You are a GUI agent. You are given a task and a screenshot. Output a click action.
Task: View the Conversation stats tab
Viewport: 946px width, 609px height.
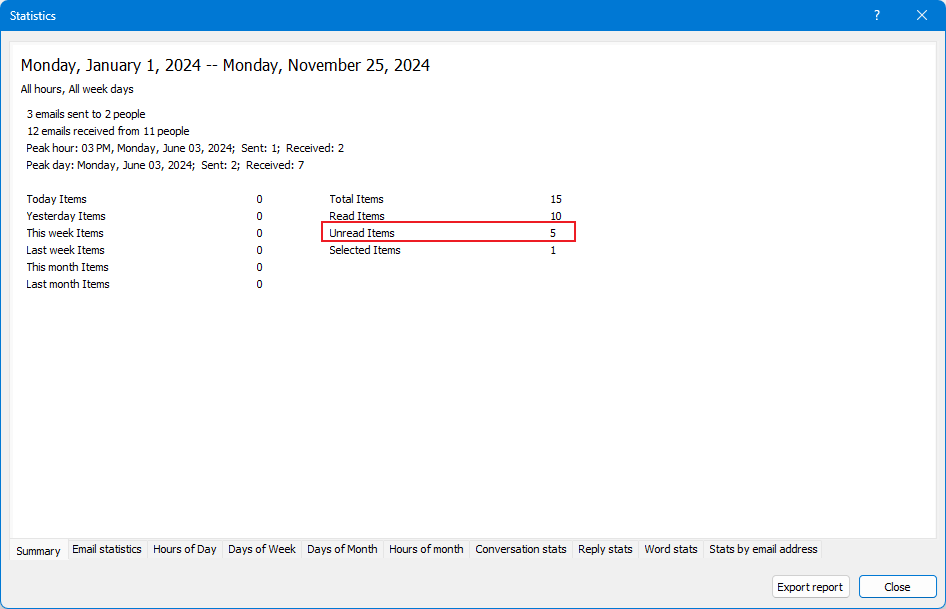coord(521,549)
